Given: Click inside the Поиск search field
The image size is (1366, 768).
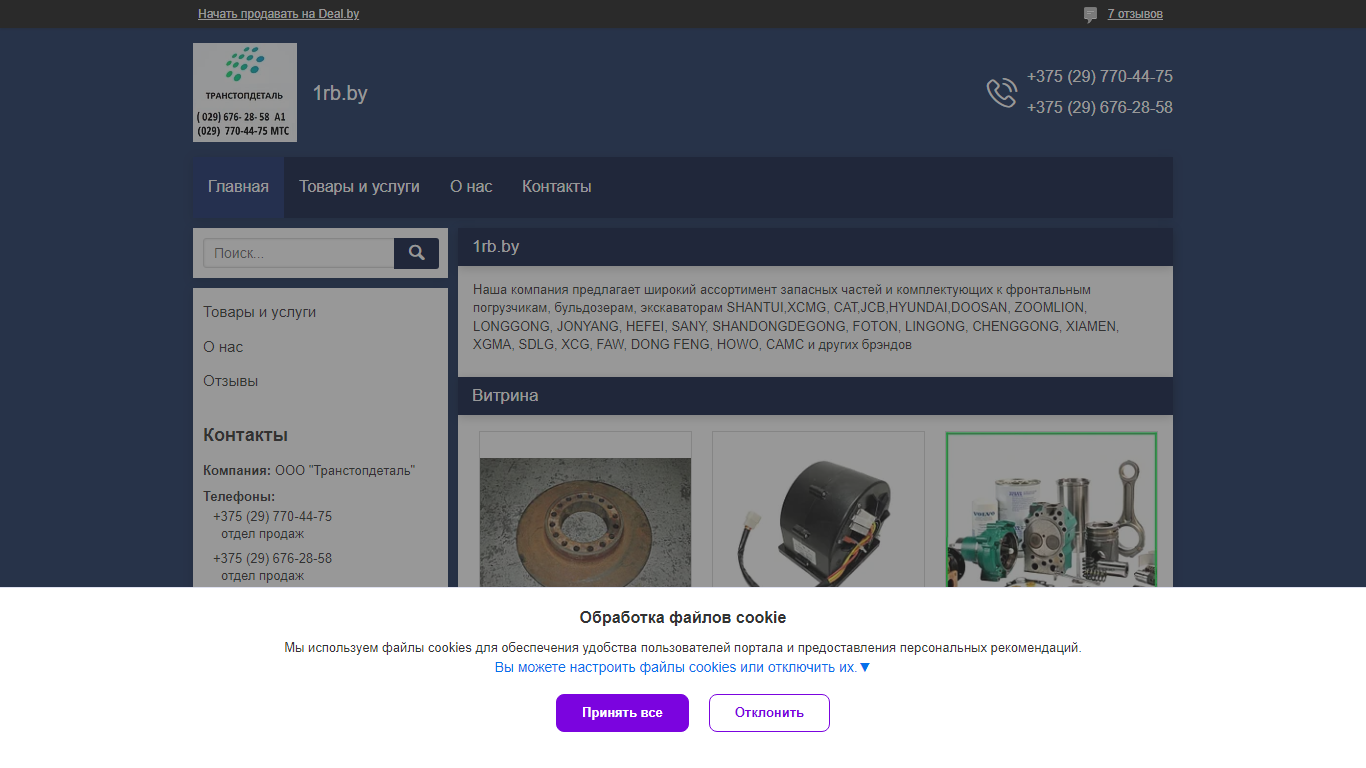Looking at the screenshot, I should point(298,253).
